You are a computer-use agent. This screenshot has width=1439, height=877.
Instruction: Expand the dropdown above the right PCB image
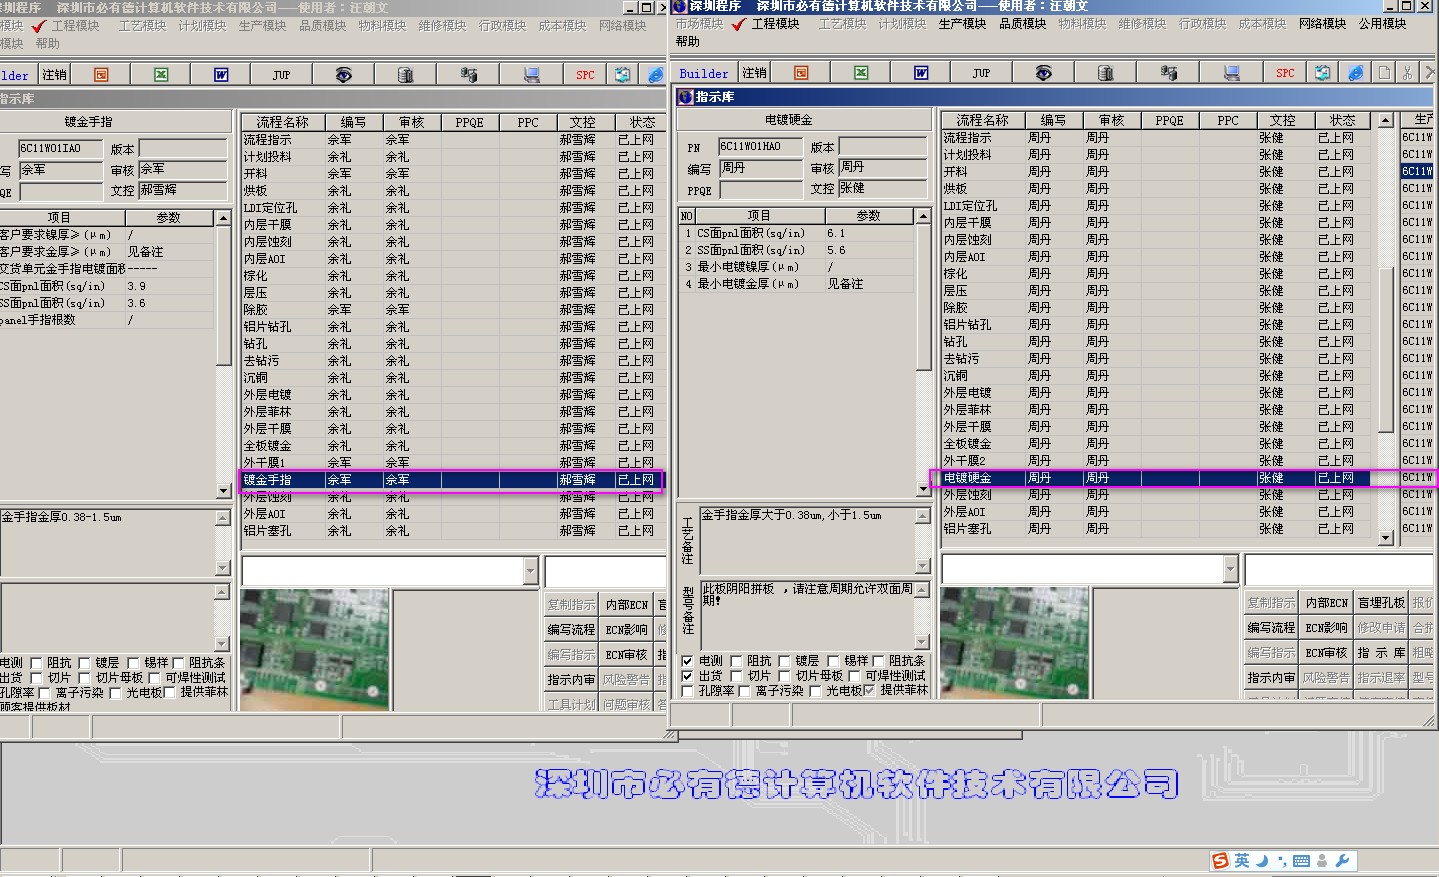pyautogui.click(x=1230, y=569)
